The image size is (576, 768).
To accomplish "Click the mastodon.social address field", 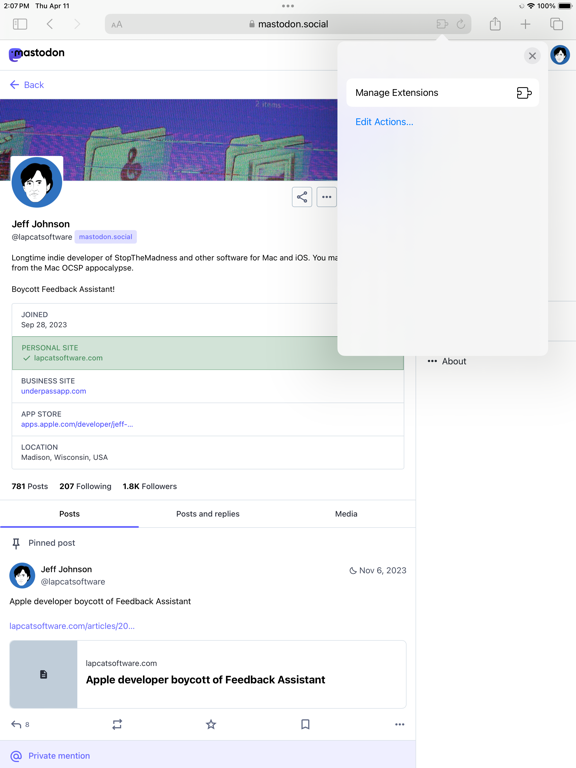I will 288,24.
